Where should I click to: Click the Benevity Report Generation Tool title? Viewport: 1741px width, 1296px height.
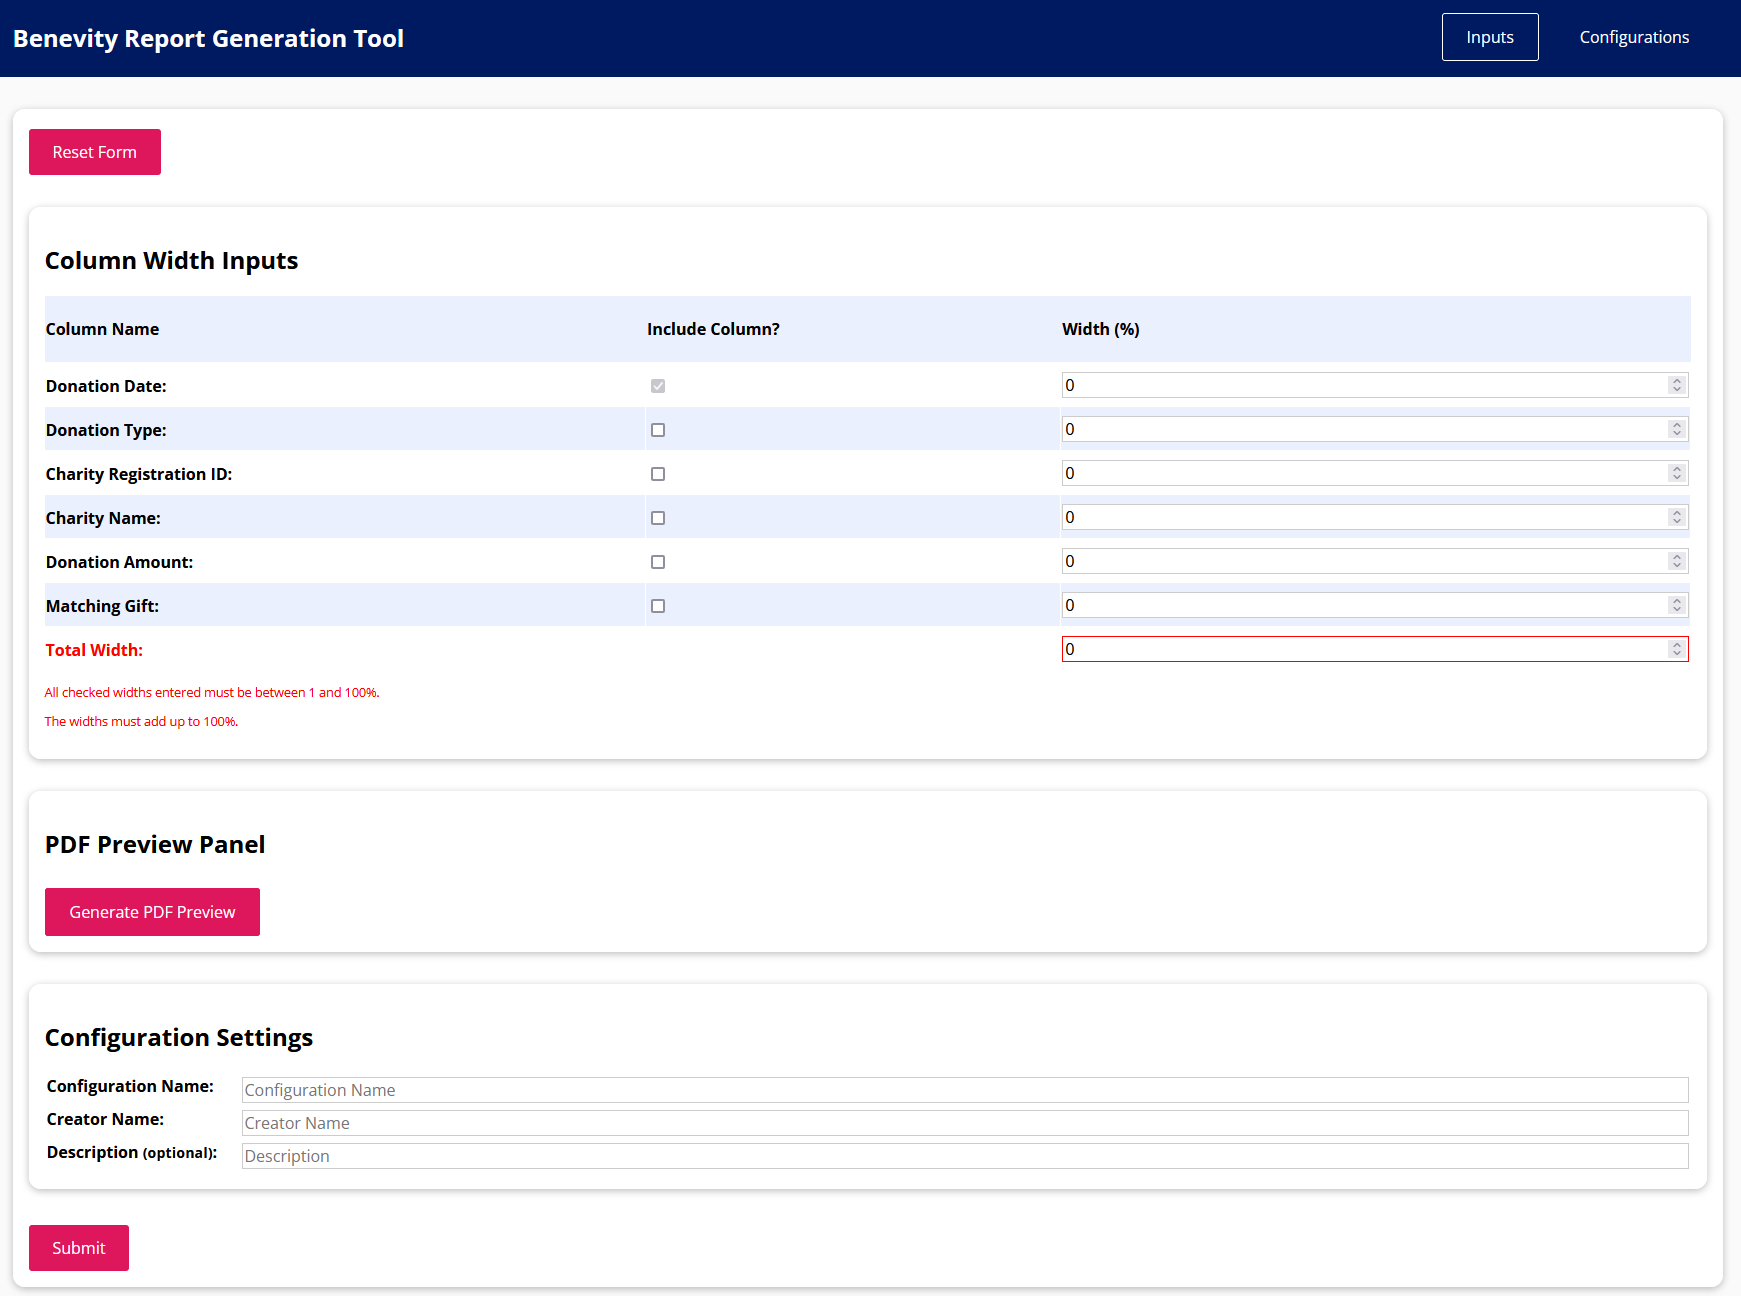[208, 38]
